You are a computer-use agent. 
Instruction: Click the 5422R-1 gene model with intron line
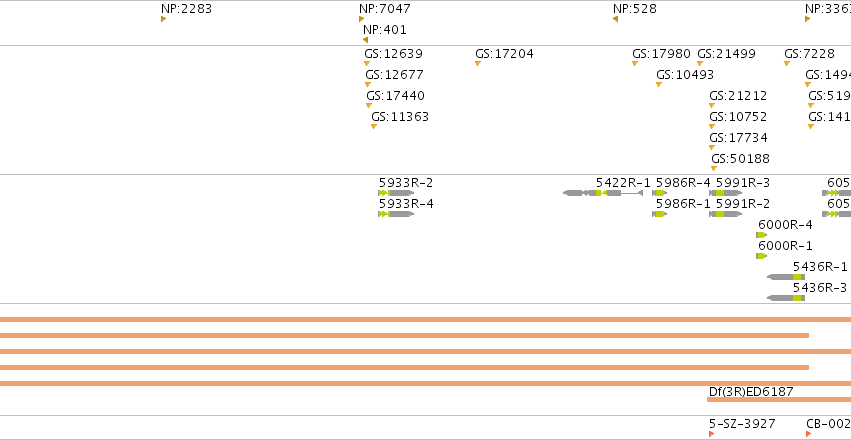(603, 193)
